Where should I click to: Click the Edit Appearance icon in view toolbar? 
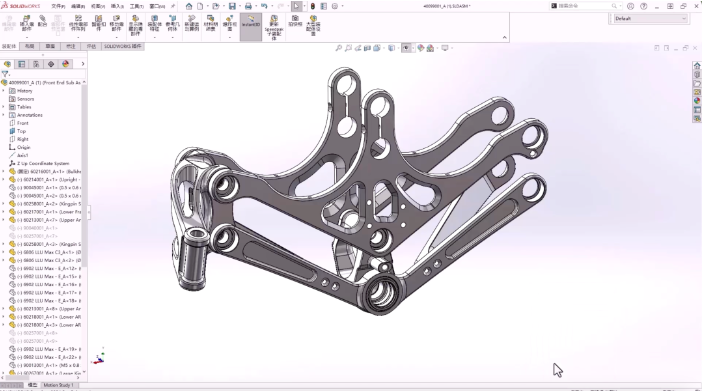point(421,48)
